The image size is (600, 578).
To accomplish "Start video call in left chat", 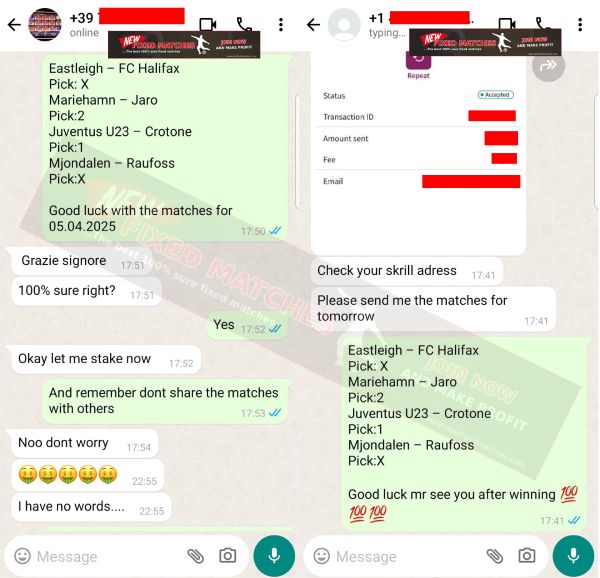I will (x=208, y=25).
